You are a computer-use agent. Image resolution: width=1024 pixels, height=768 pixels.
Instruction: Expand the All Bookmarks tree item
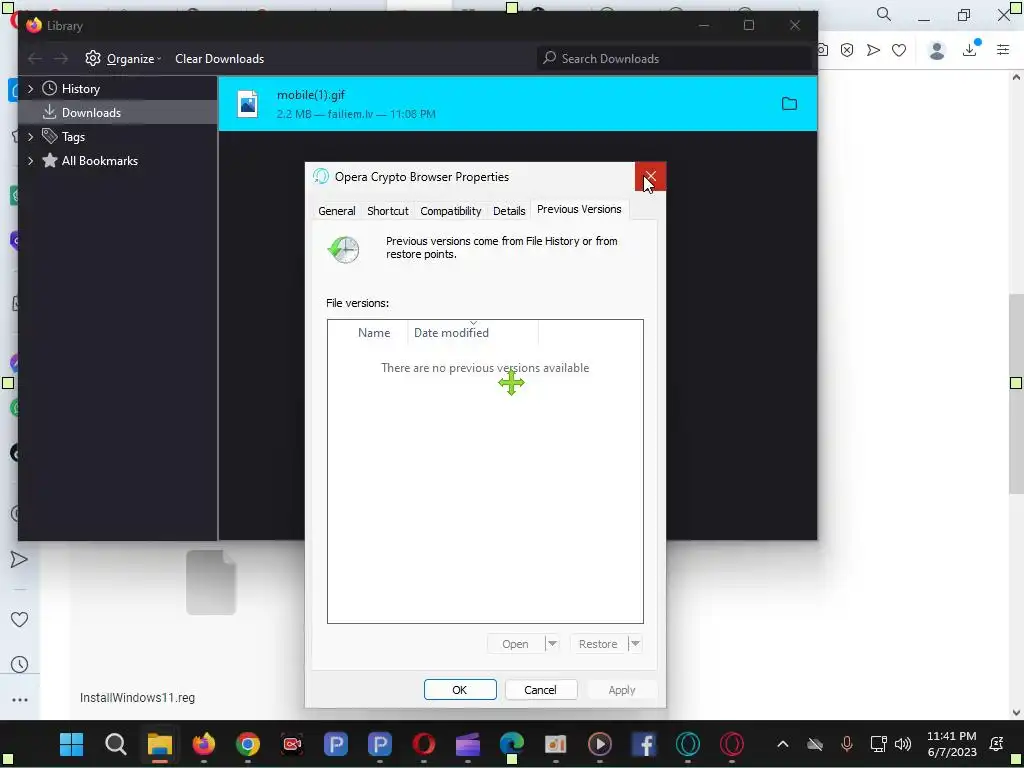(x=30, y=161)
